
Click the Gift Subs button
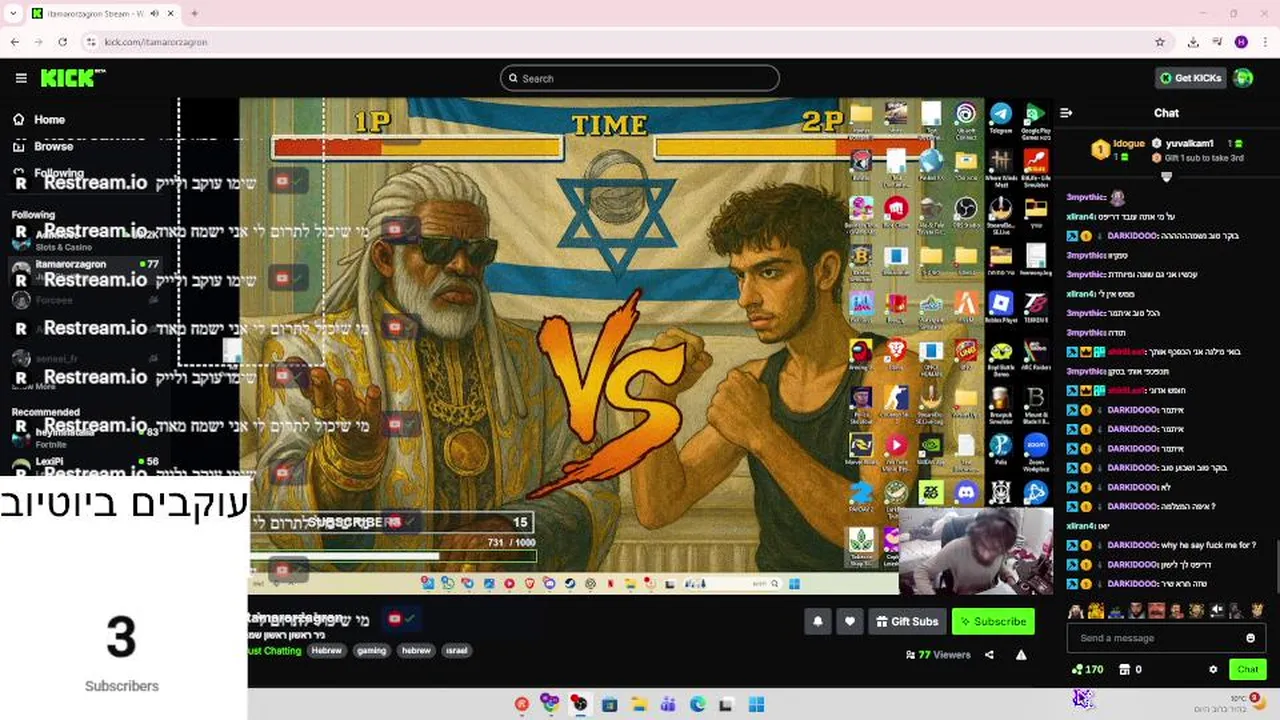pos(907,621)
